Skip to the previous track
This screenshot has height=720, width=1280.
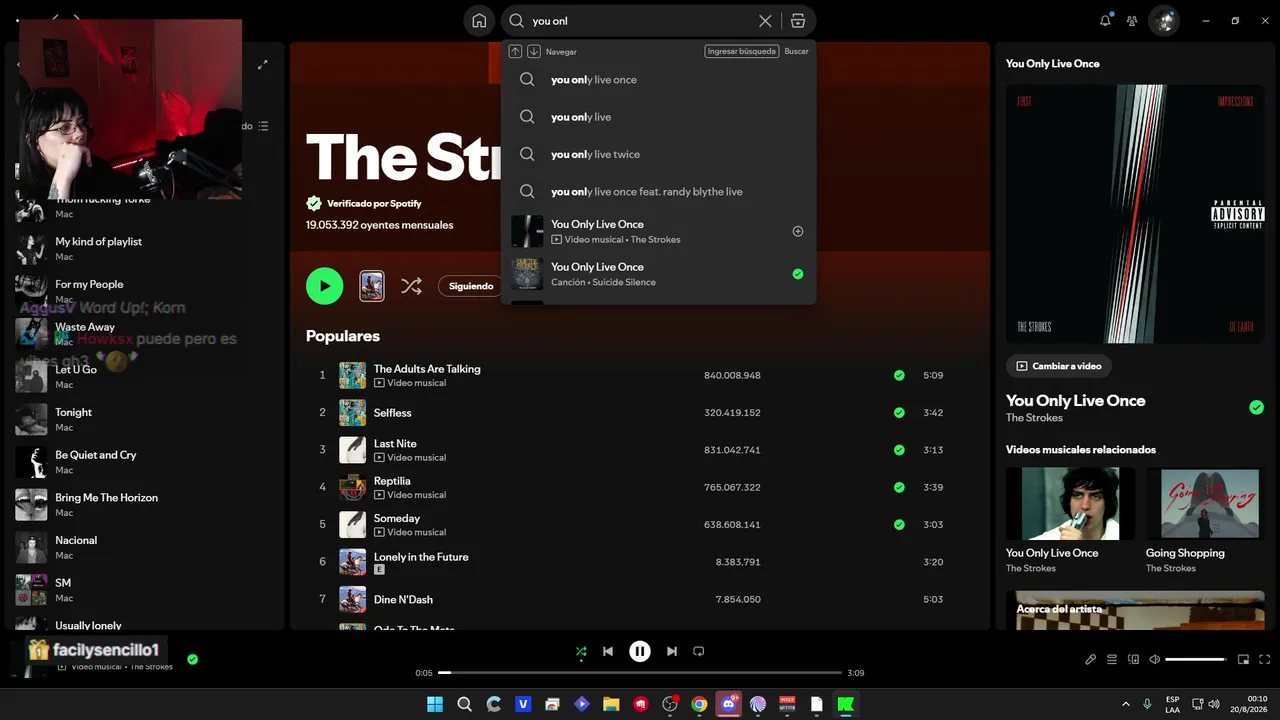[608, 651]
